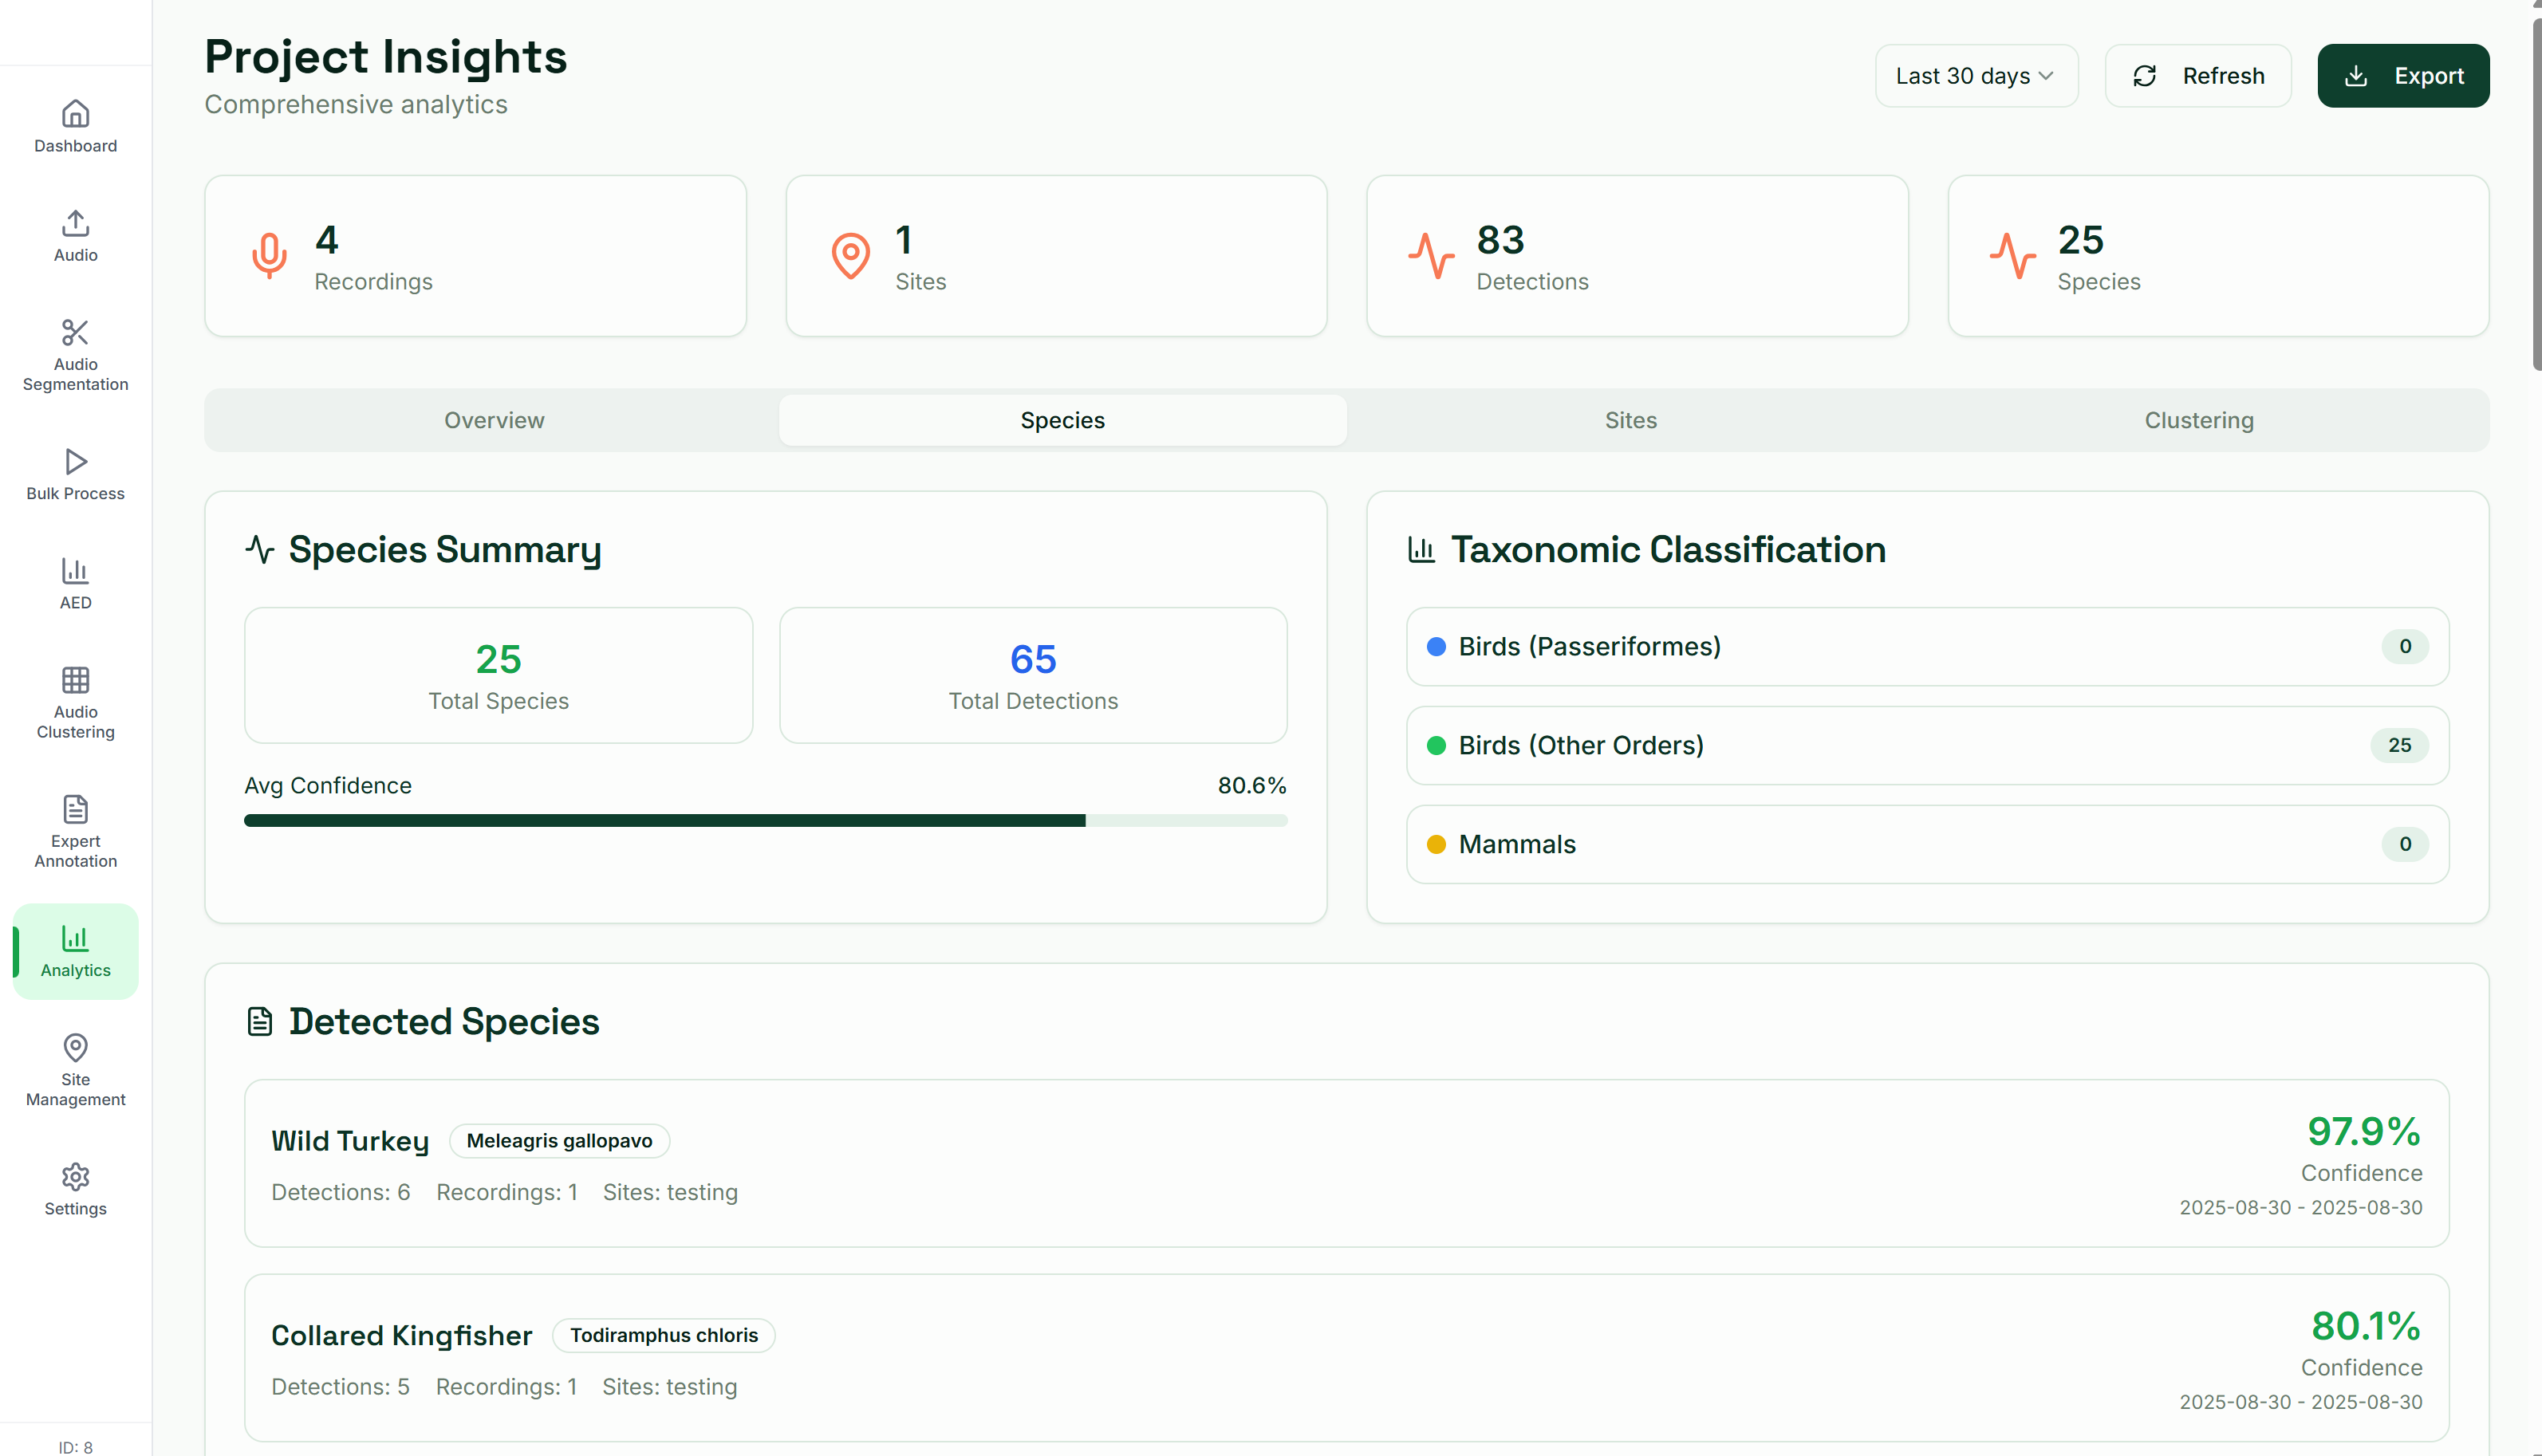Viewport: 2542px width, 1456px height.
Task: Expand the Last 30 days dropdown
Action: (1975, 76)
